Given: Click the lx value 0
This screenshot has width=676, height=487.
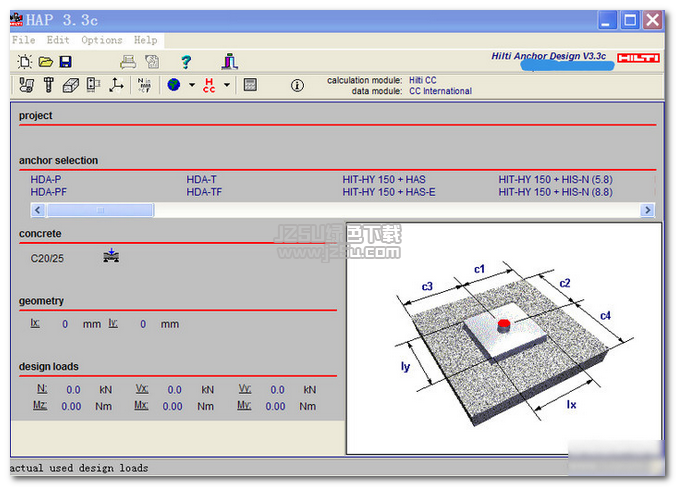Looking at the screenshot, I should 65,324.
